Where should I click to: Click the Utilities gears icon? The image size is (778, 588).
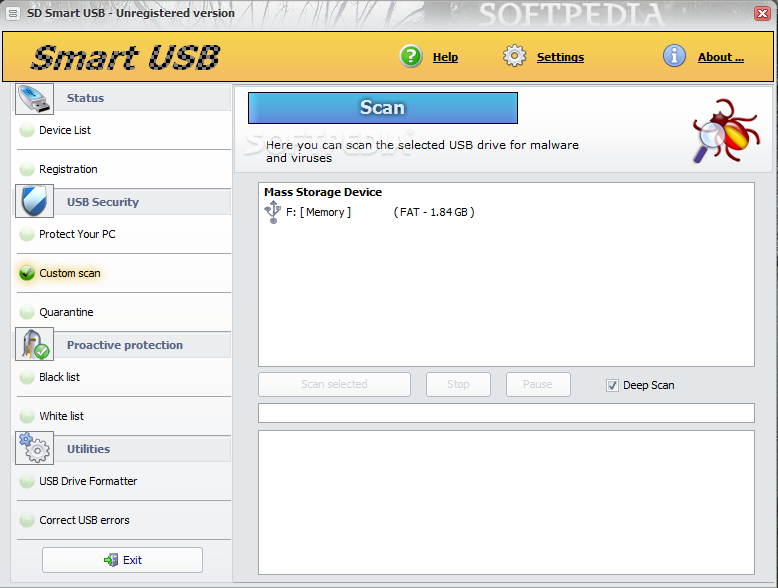pyautogui.click(x=34, y=448)
